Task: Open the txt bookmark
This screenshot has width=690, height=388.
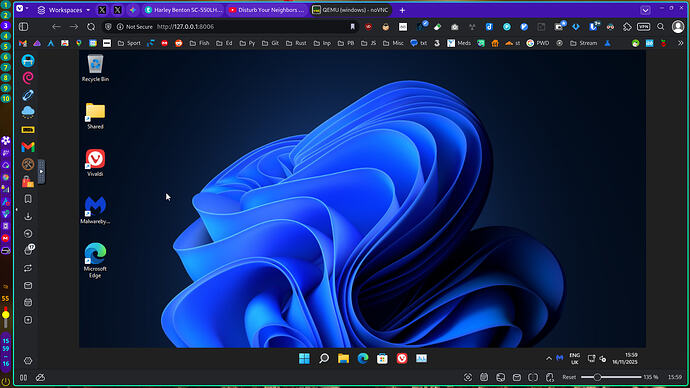Action: coord(418,43)
